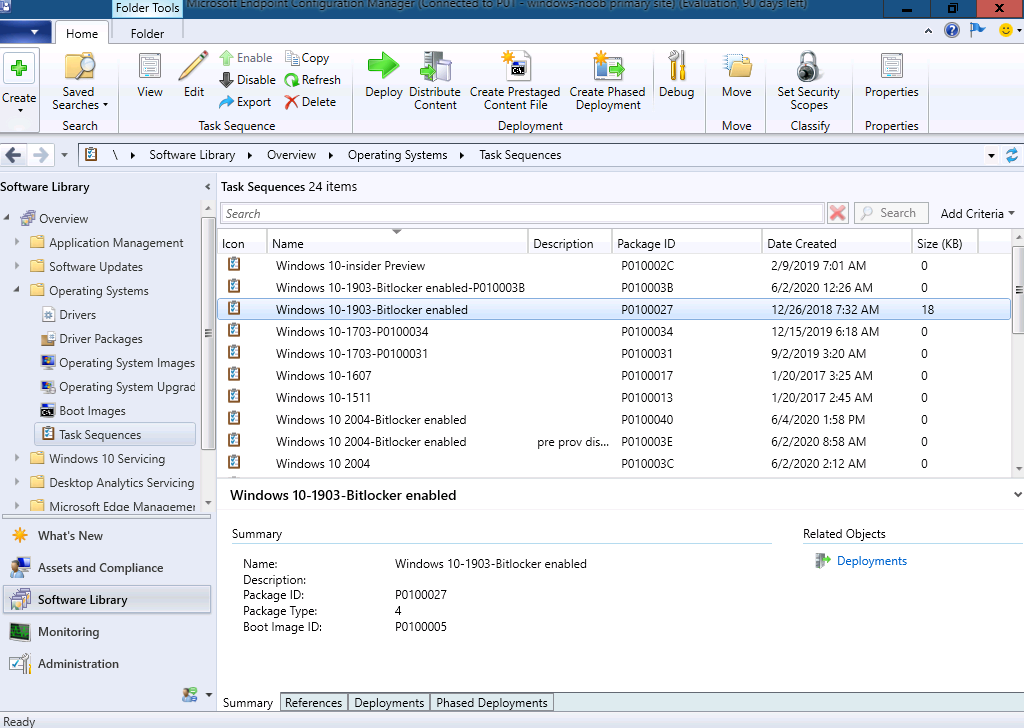Sort by the Name column header

pyautogui.click(x=397, y=243)
